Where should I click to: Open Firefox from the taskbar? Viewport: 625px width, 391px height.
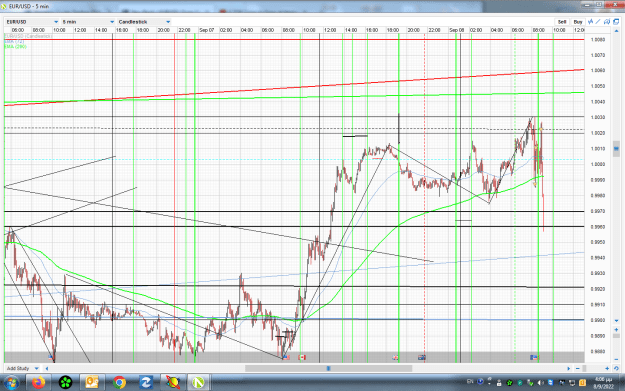click(39, 383)
